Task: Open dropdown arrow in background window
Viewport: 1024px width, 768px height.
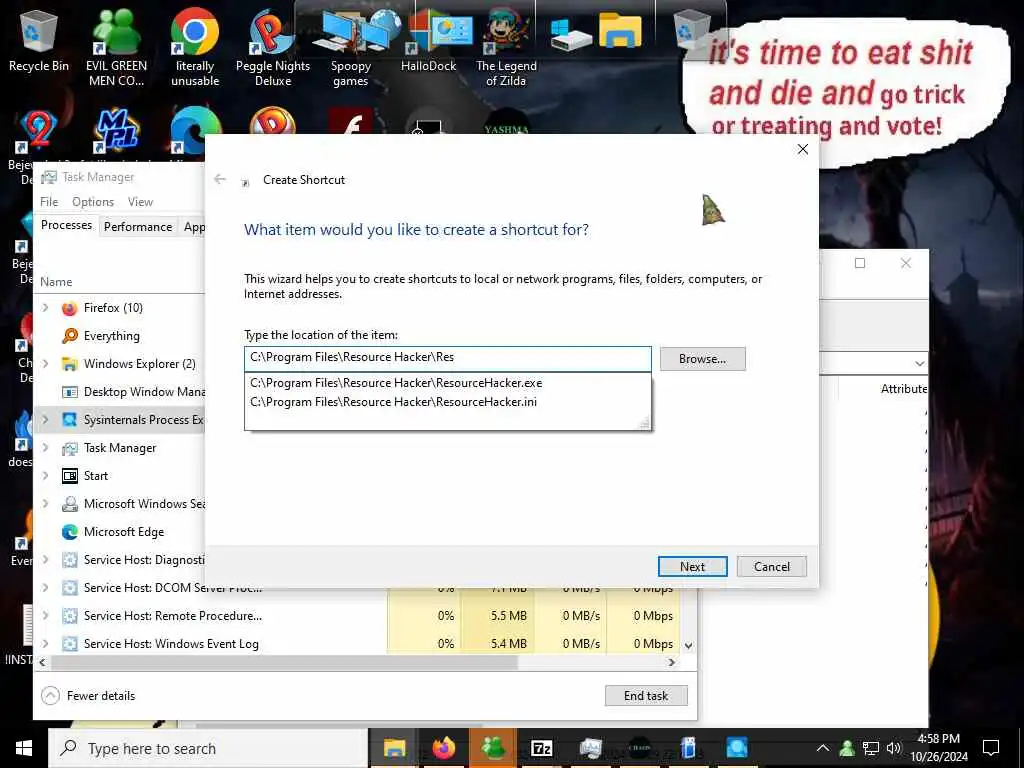Action: tap(920, 363)
